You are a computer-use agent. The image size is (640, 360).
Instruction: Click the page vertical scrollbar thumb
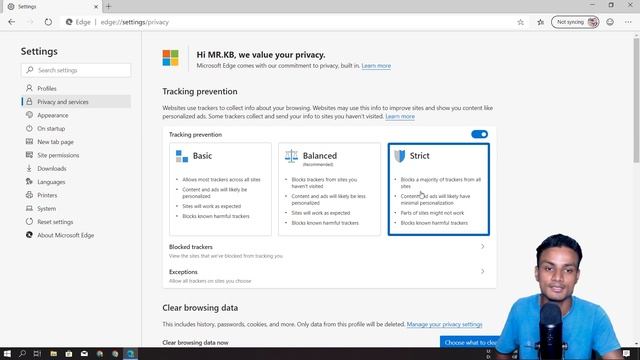pos(636,100)
